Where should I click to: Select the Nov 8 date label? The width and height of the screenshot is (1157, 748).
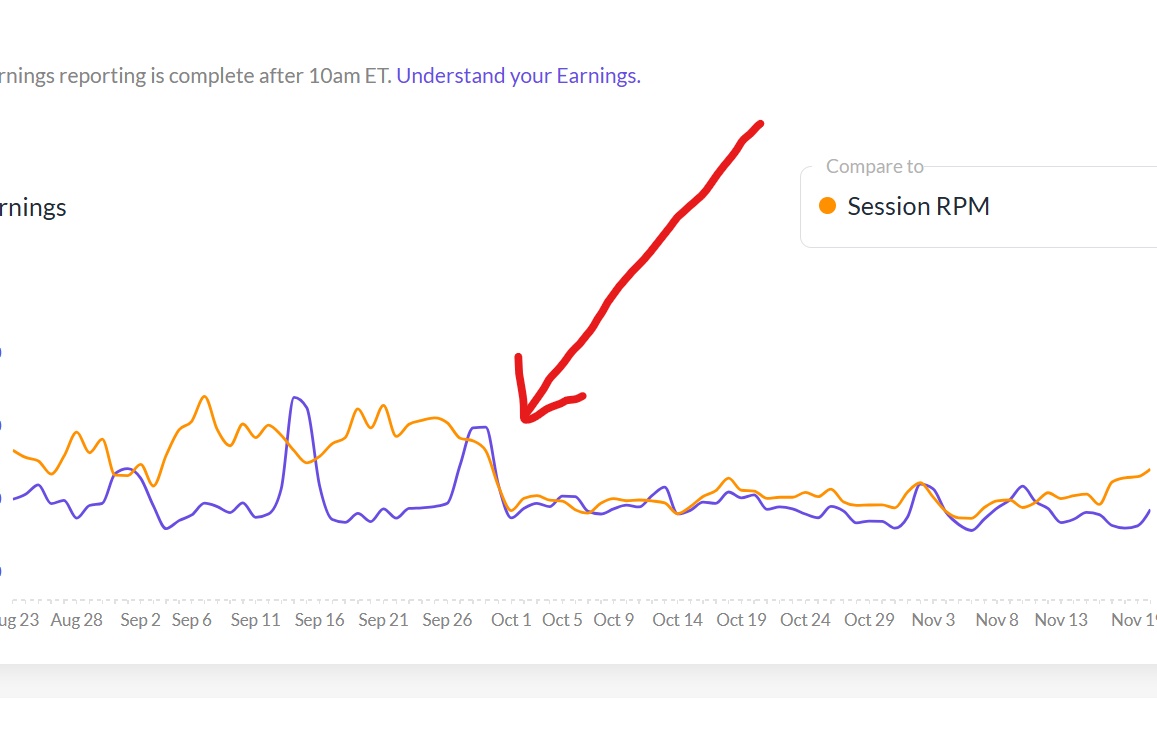997,620
